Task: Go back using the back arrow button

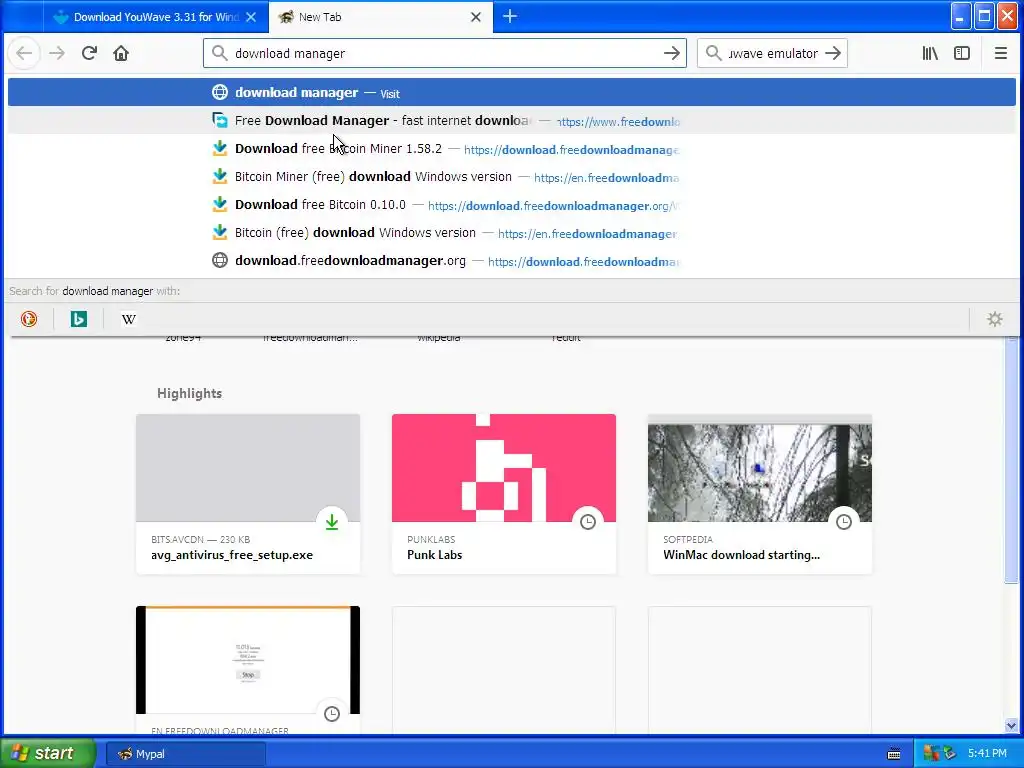Action: (24, 54)
